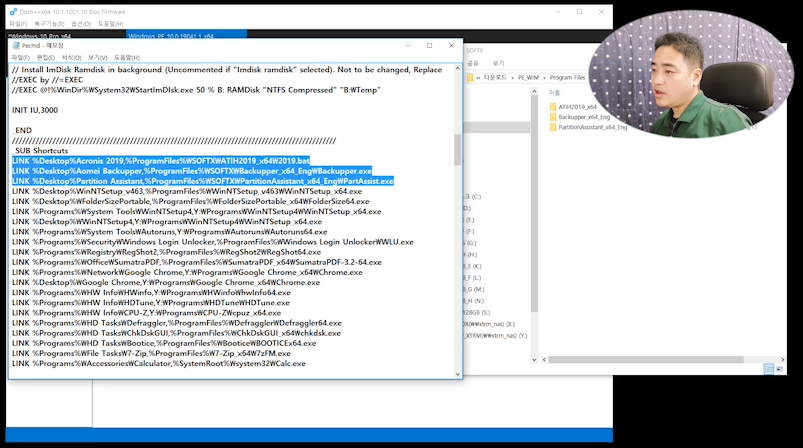Click the Backupper_x64_Eng folder icon
The image size is (803, 448).
coord(553,117)
